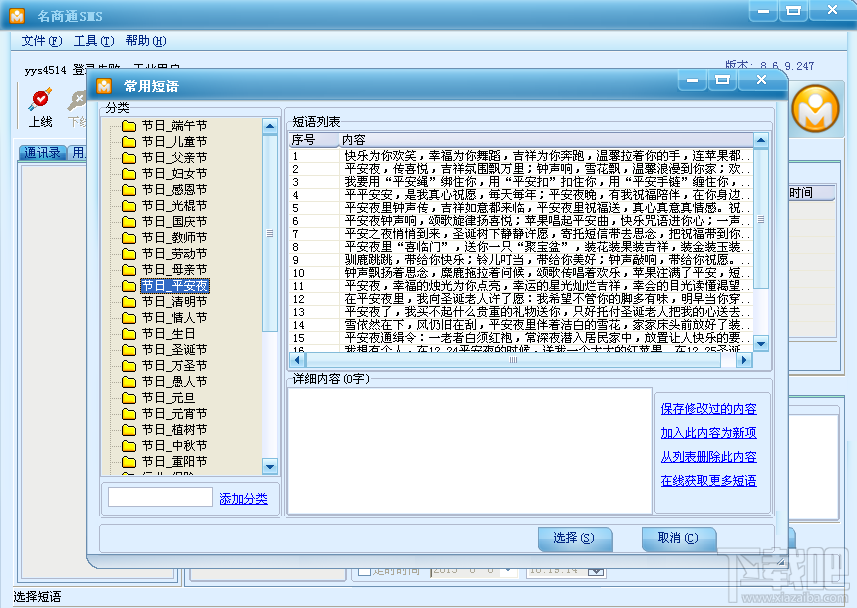The width and height of the screenshot is (857, 608).
Task: Click the folder icon for 节日_愚人节
Action: coord(129,382)
